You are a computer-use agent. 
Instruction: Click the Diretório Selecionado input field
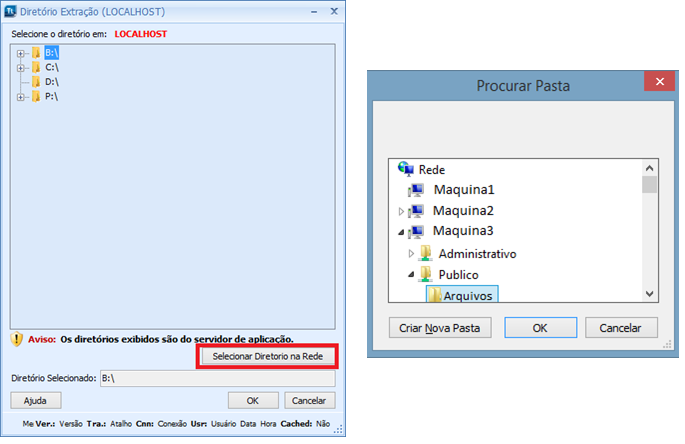coord(218,378)
